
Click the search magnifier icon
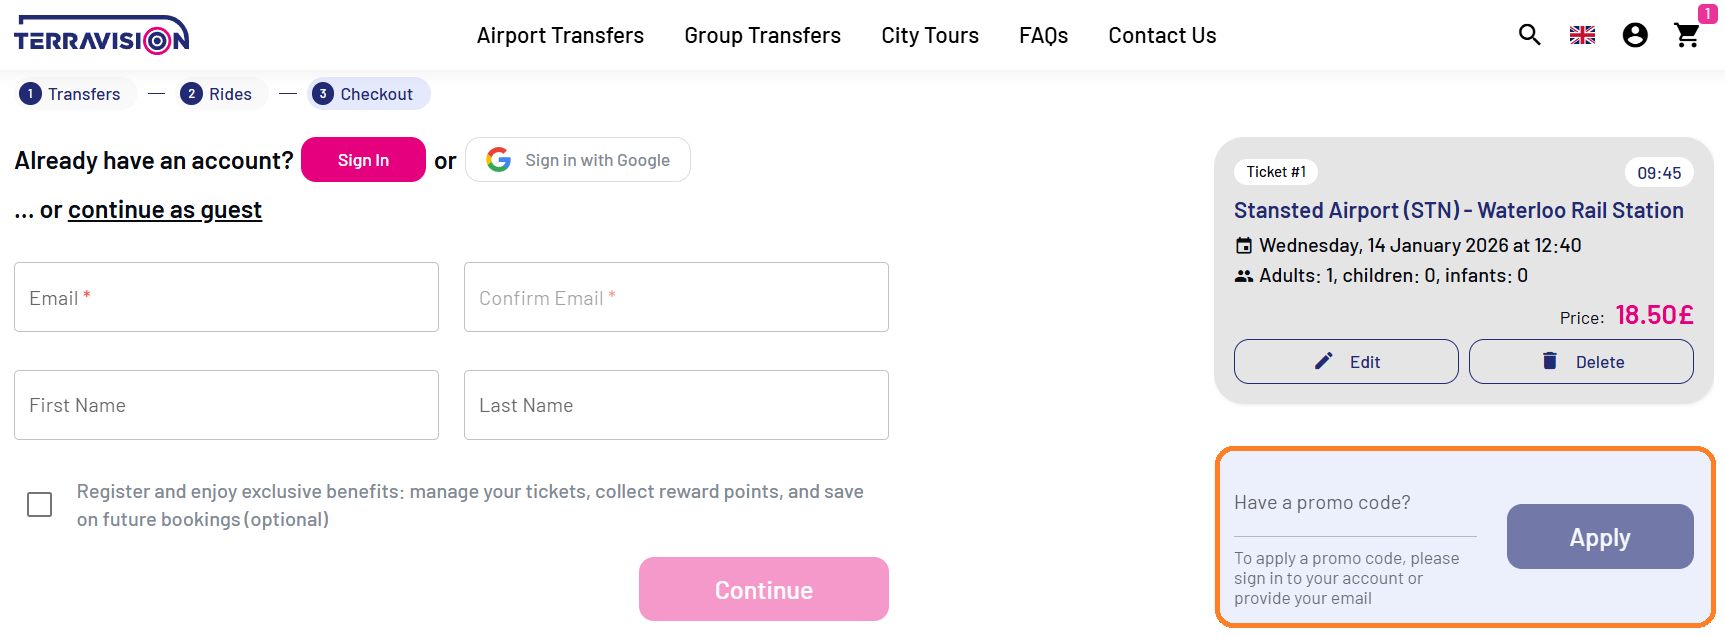point(1529,35)
